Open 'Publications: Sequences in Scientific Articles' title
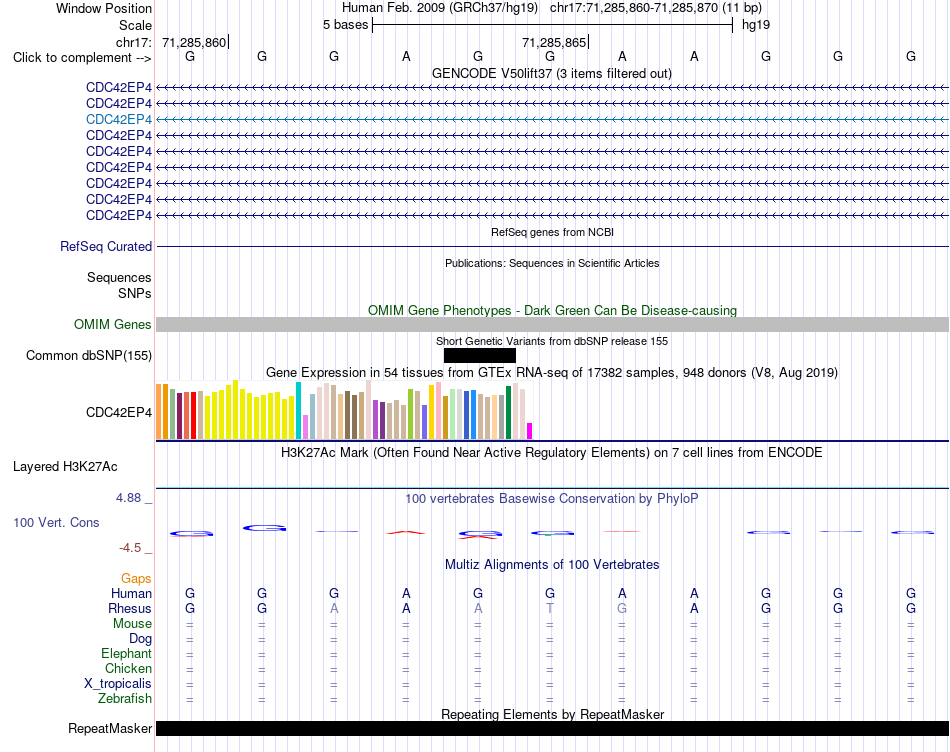This screenshot has height=752, width=950. point(552,263)
